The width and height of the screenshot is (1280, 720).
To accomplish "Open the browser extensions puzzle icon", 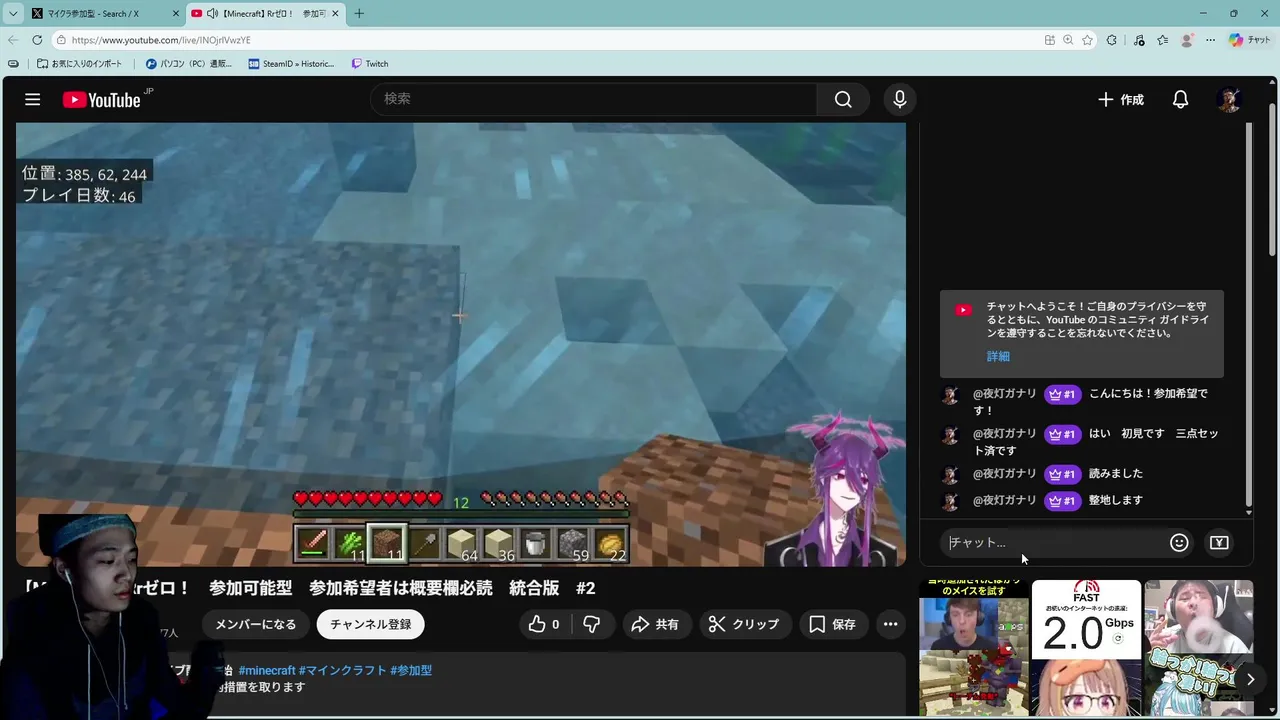I will [x=1112, y=40].
